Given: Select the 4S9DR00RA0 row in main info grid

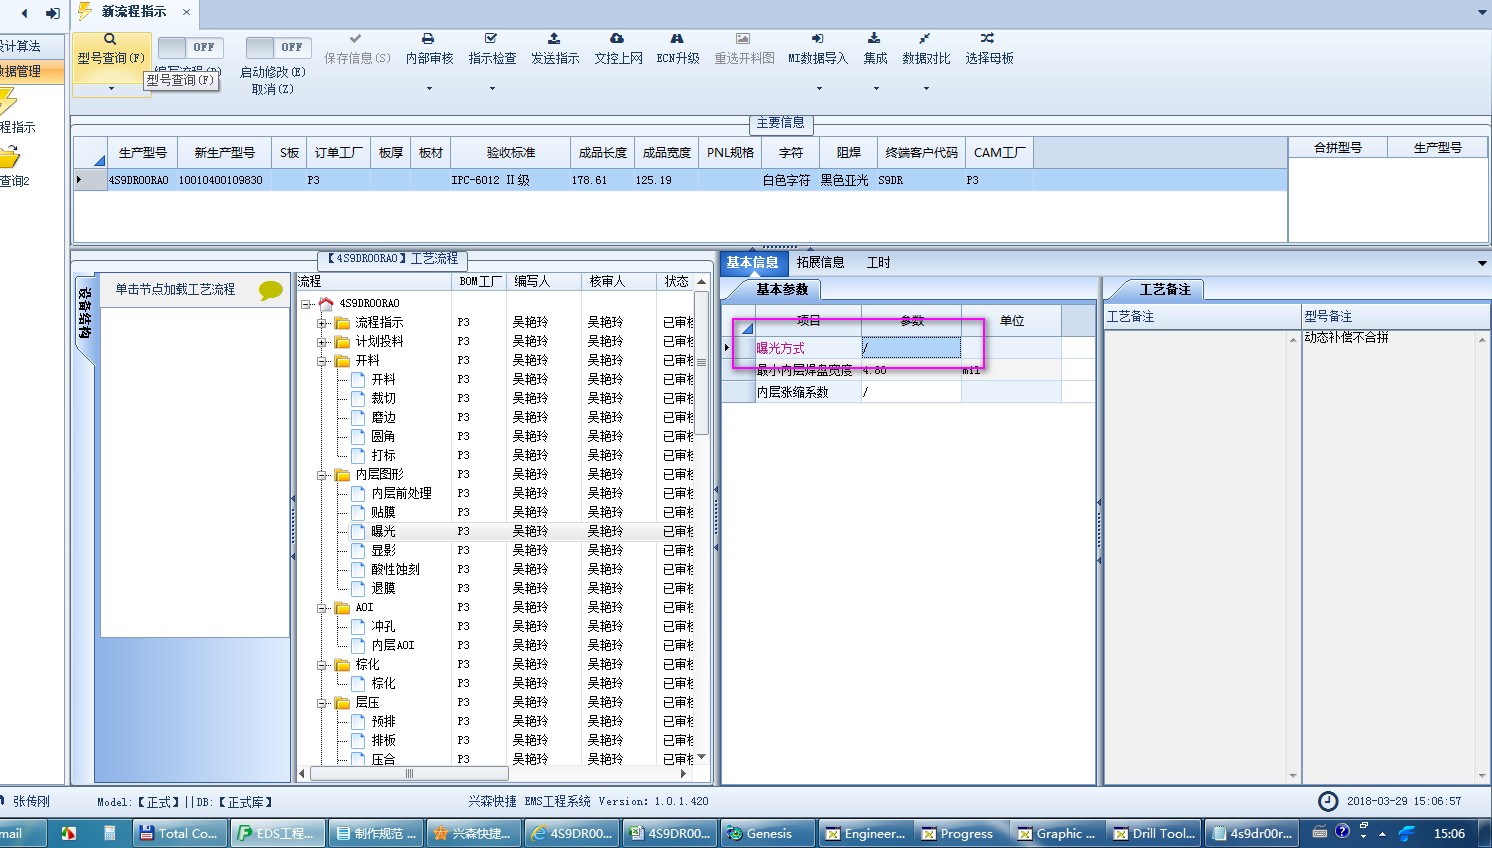Looking at the screenshot, I should (x=680, y=180).
